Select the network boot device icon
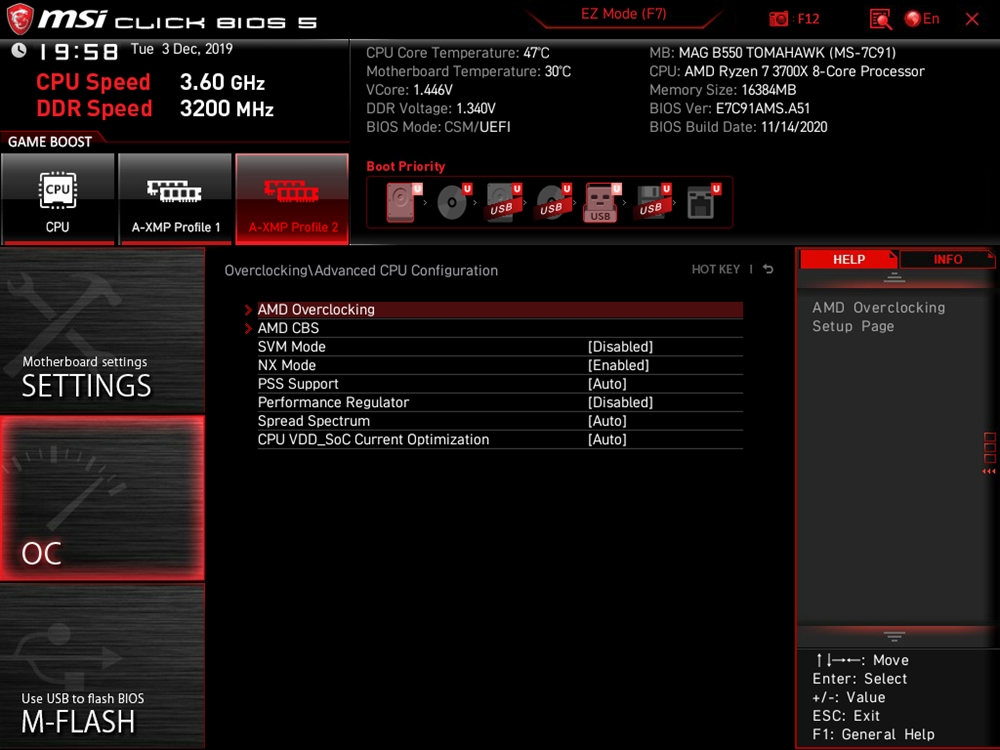The height and width of the screenshot is (750, 1000). [x=703, y=202]
